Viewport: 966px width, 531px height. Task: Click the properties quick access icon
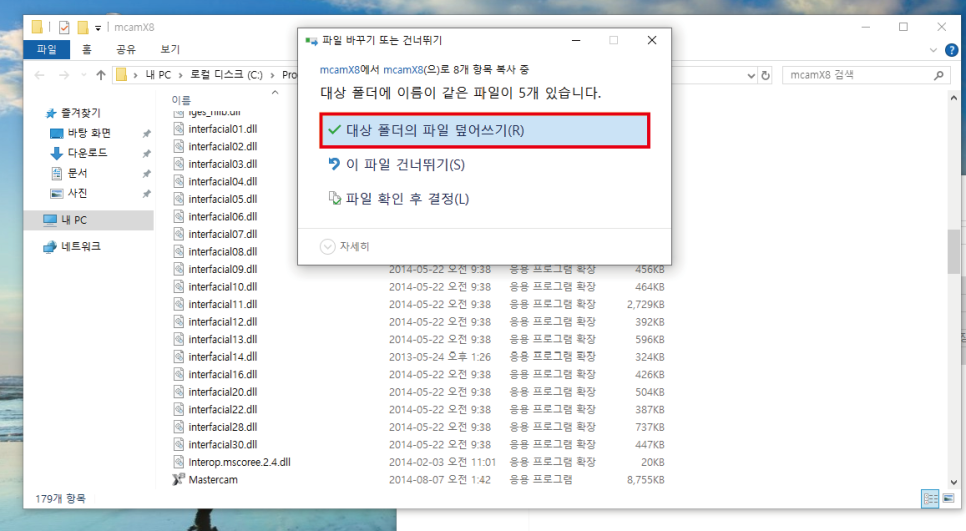tap(64, 27)
